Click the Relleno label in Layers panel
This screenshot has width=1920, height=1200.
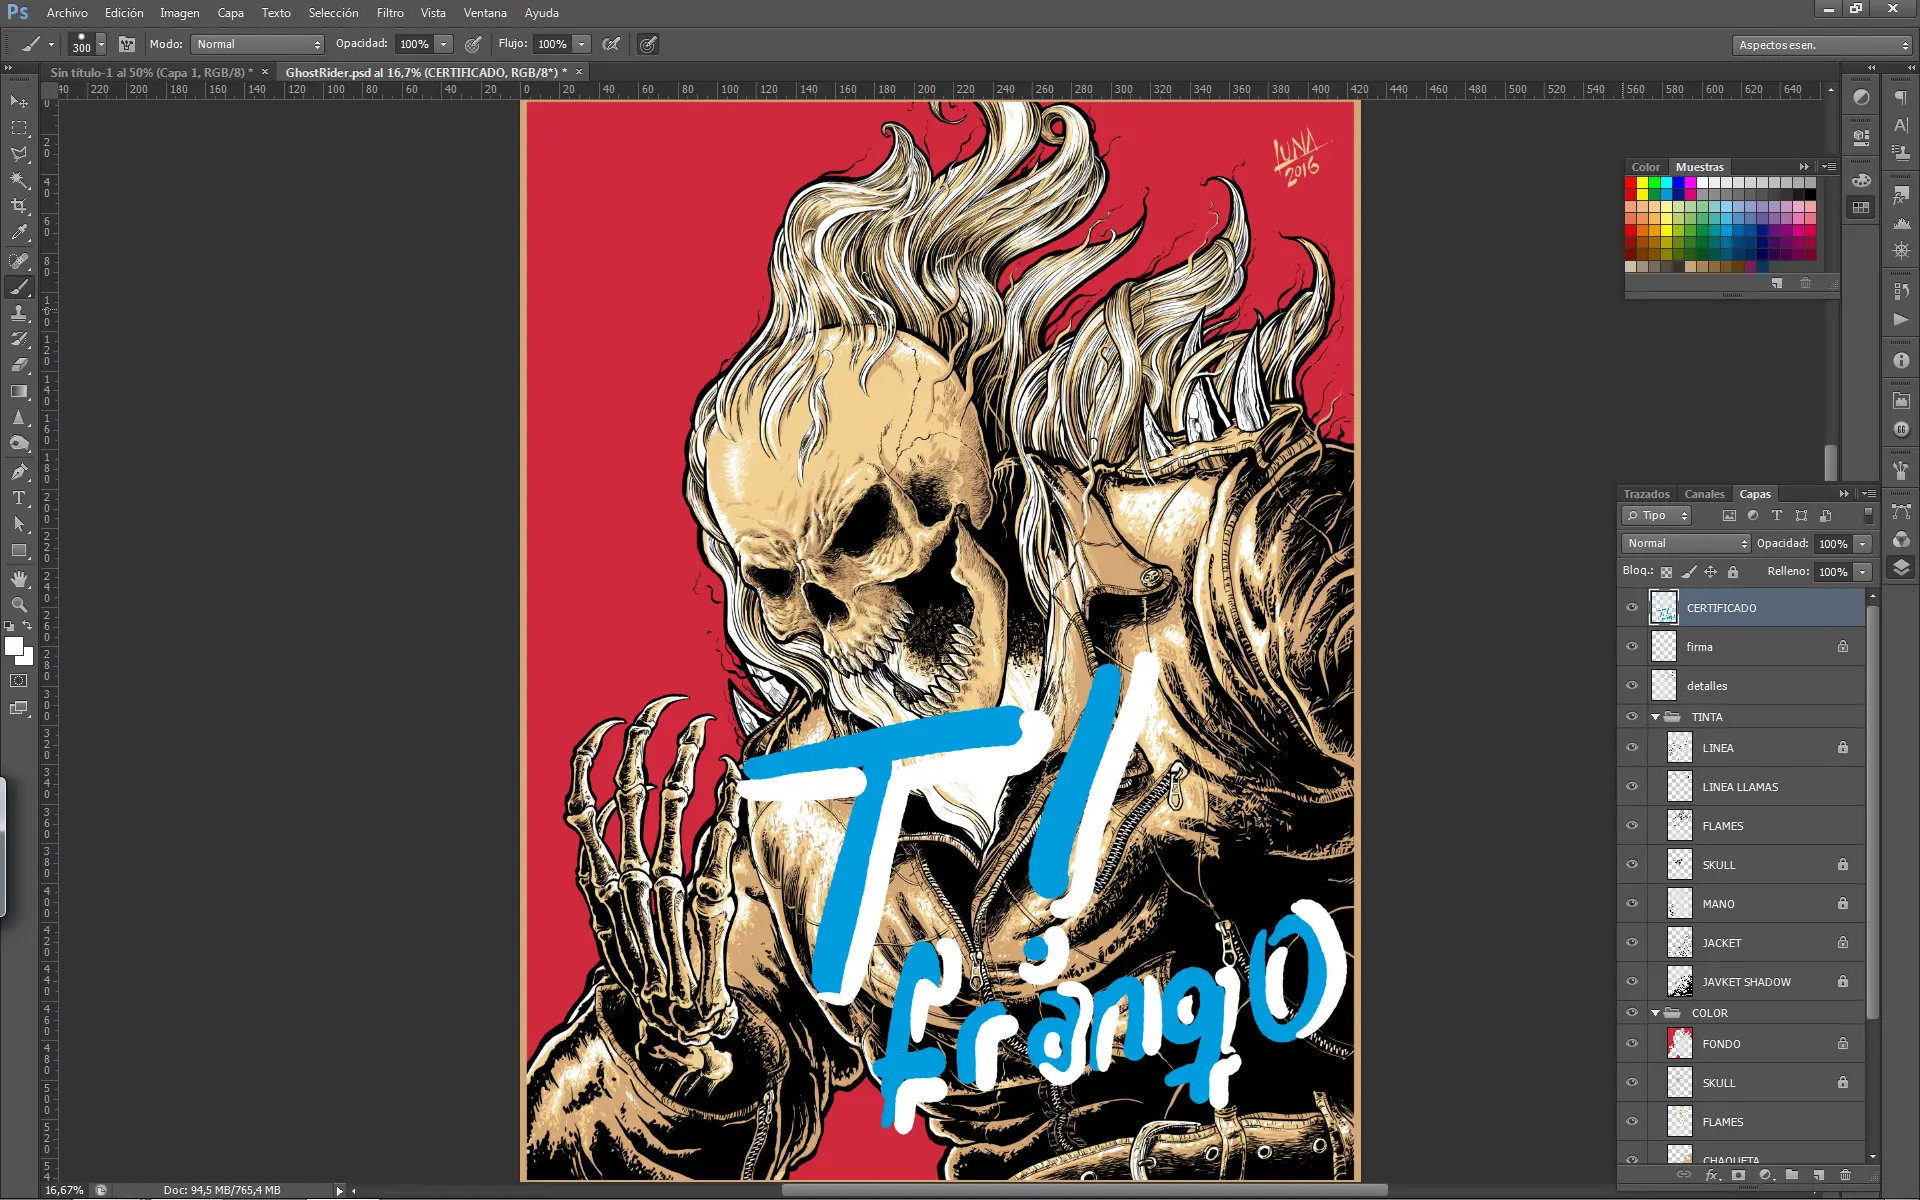point(1788,572)
